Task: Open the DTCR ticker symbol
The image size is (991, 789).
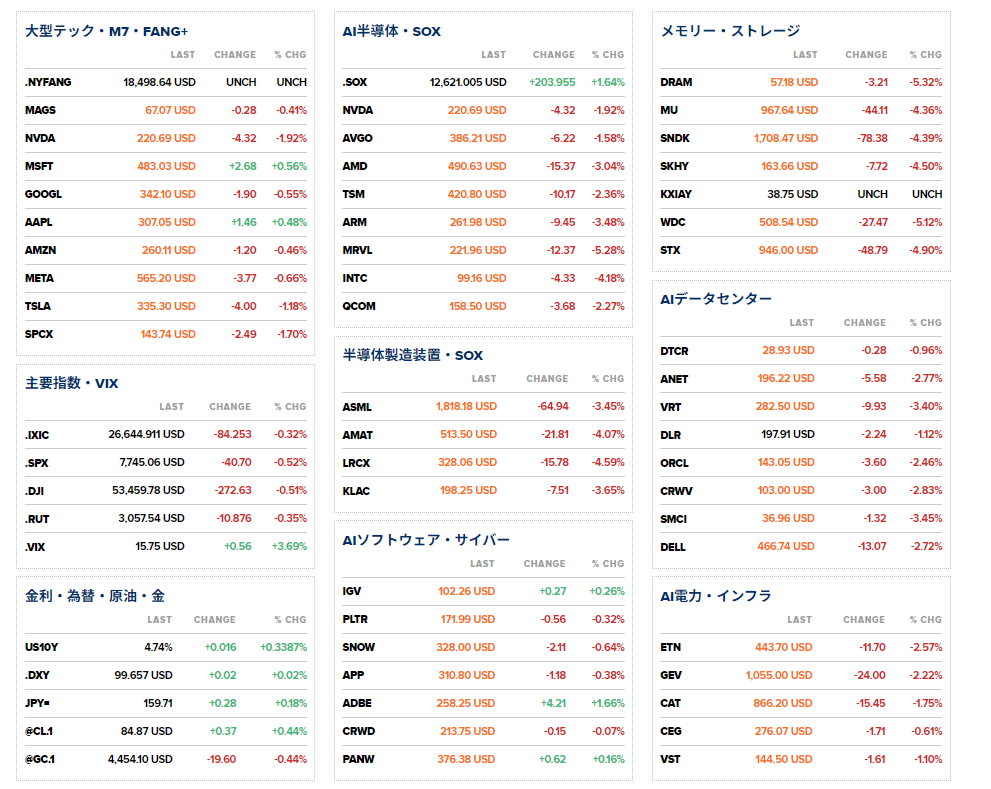Action: click(x=674, y=351)
